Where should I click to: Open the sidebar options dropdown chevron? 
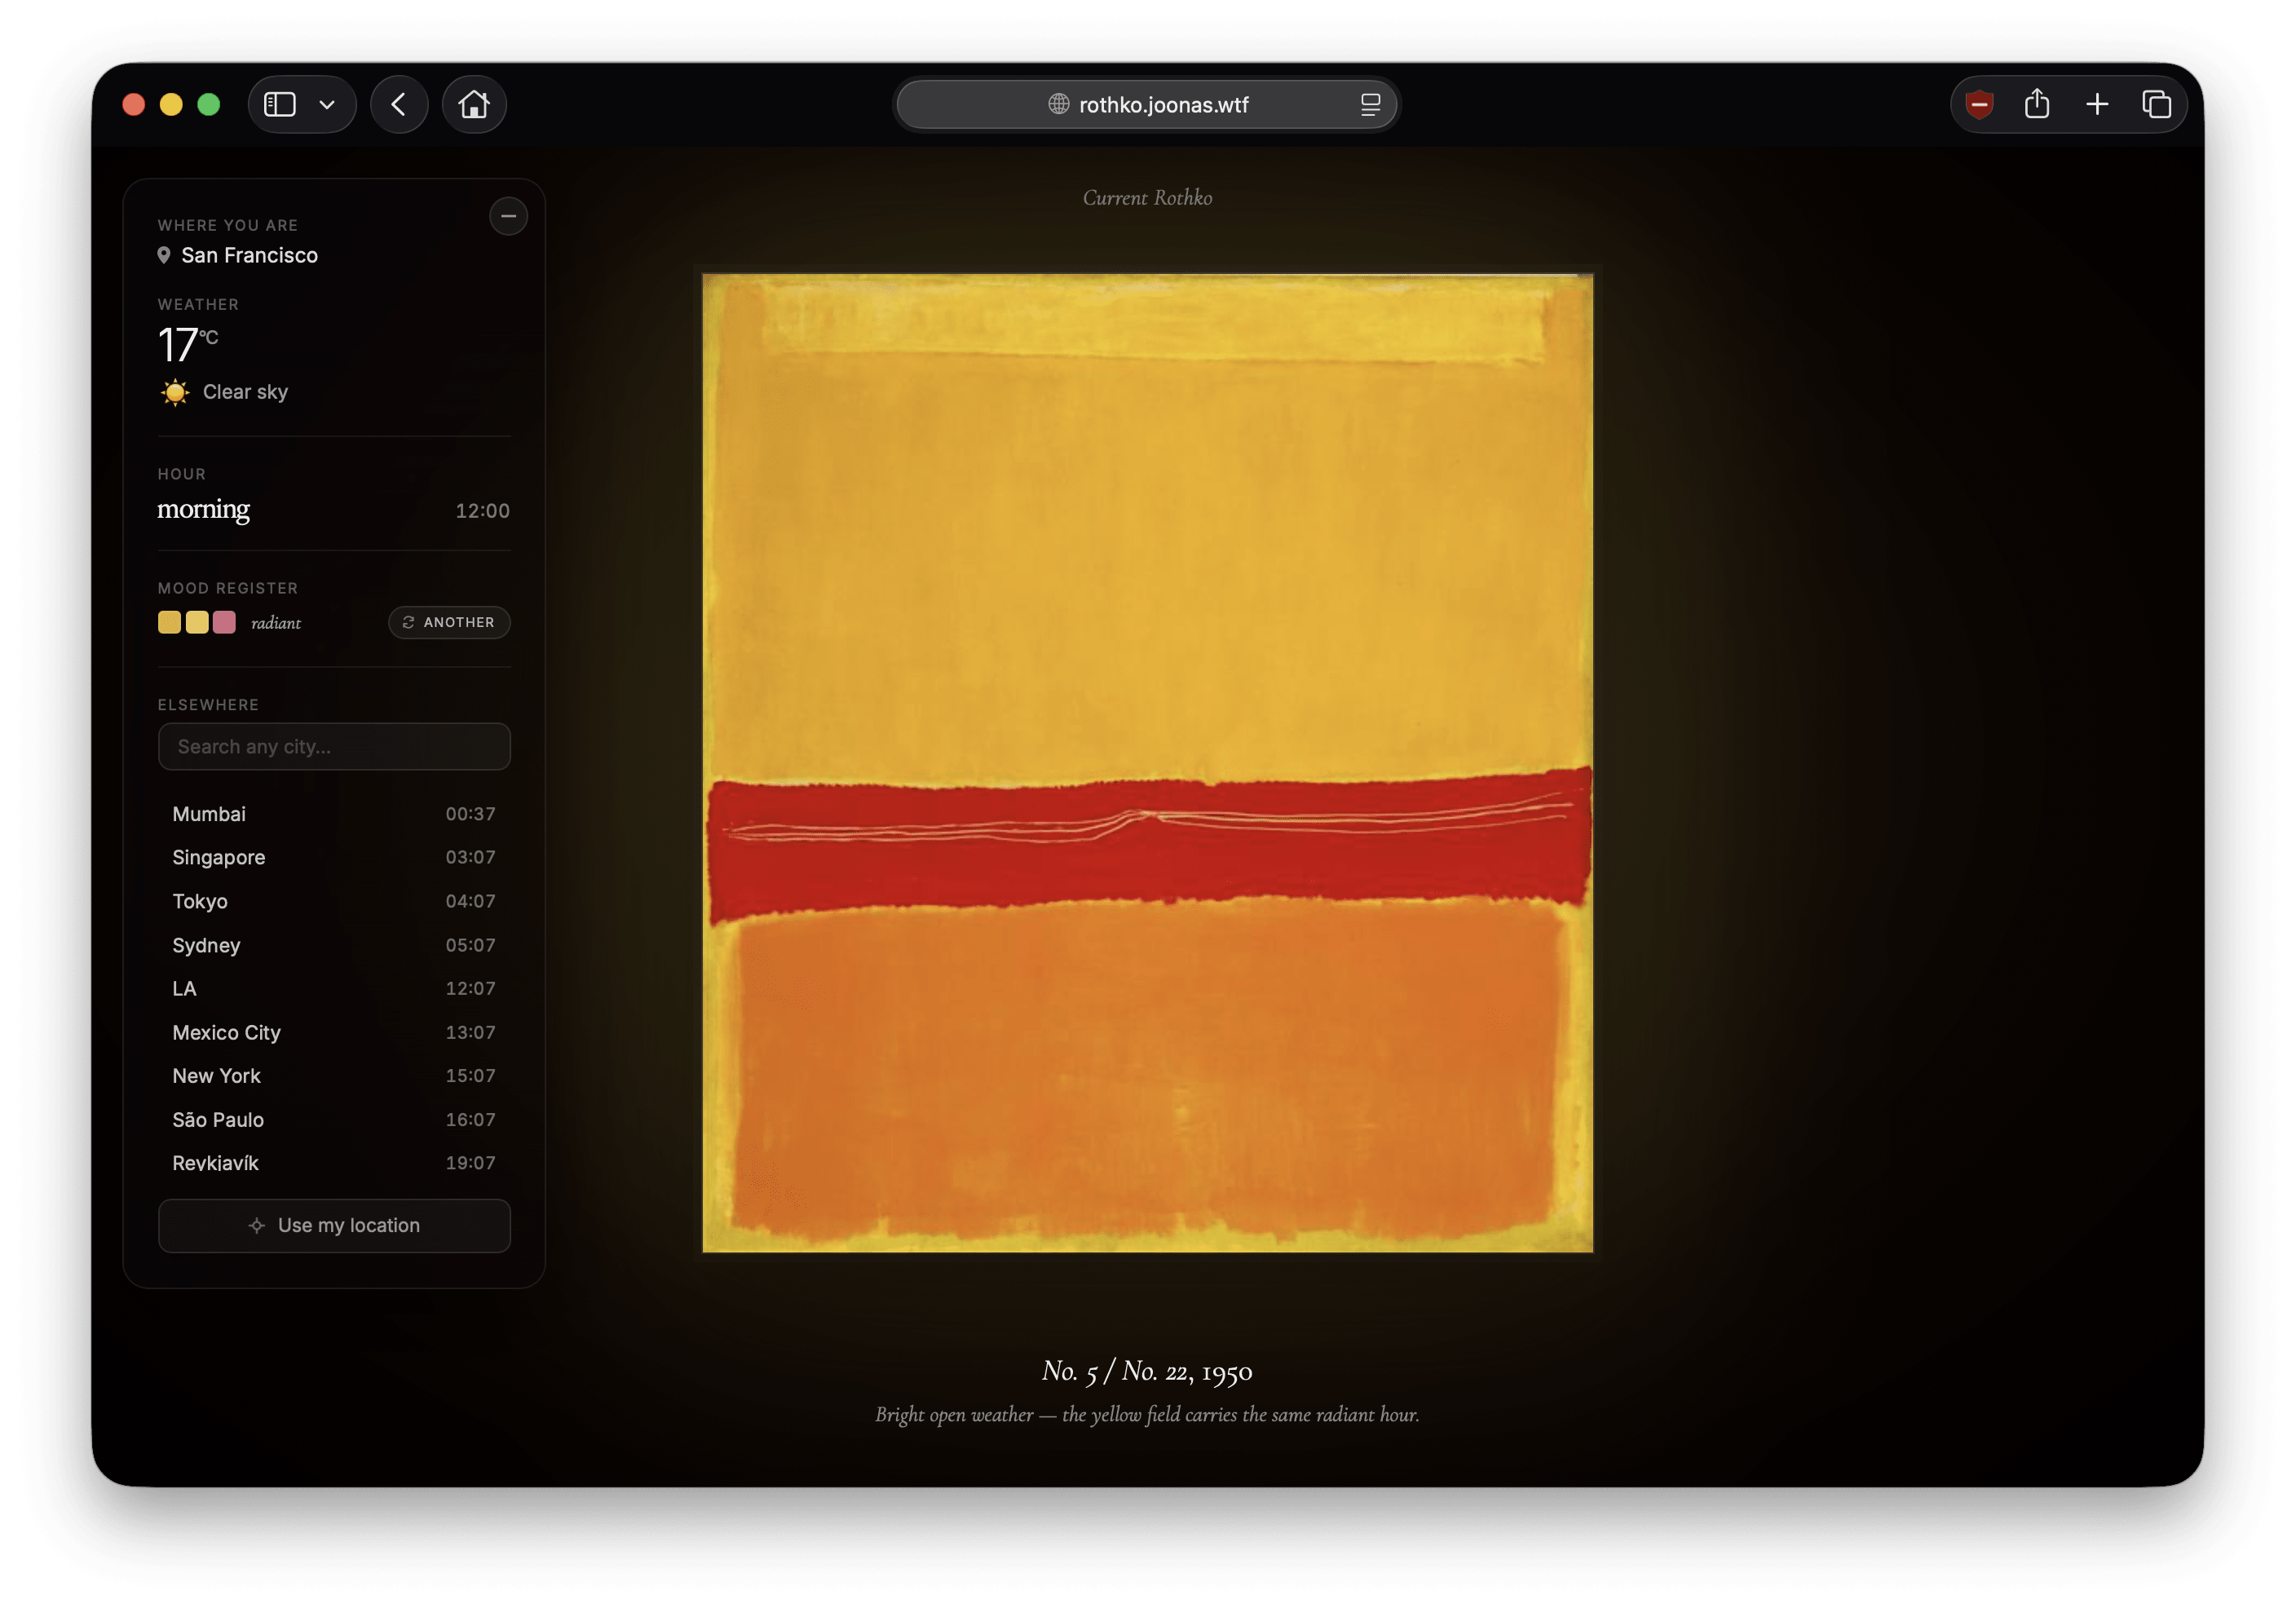(x=327, y=104)
